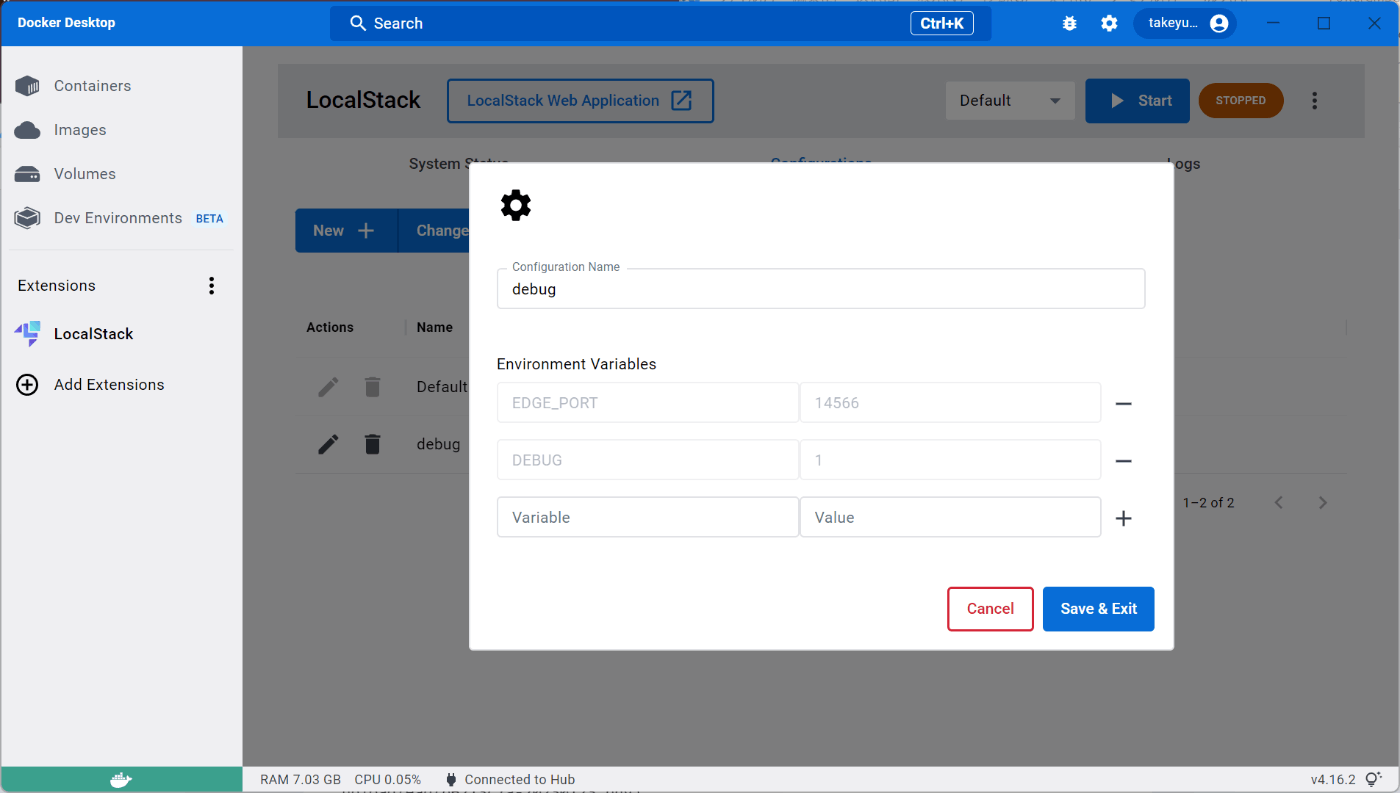The height and width of the screenshot is (793, 1400).
Task: Click the DEBUG variable field
Action: pos(648,460)
